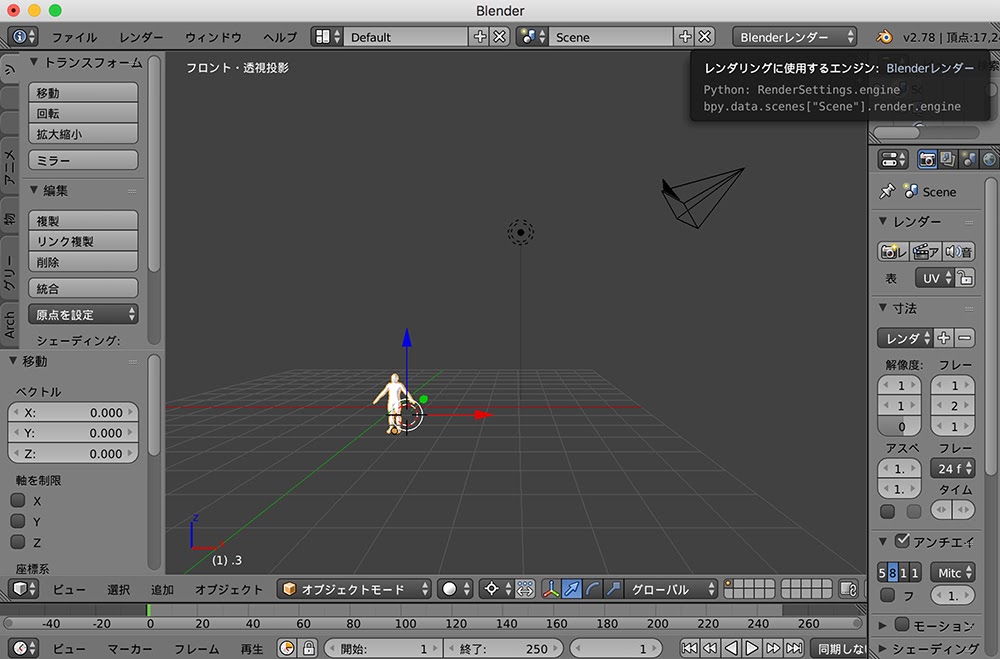Open the global transform orientation dropdown

pos(670,589)
